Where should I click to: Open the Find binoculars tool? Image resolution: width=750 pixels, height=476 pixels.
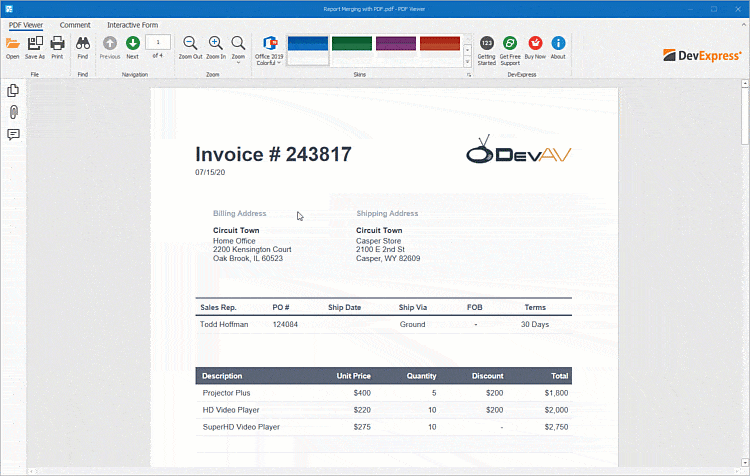(83, 45)
